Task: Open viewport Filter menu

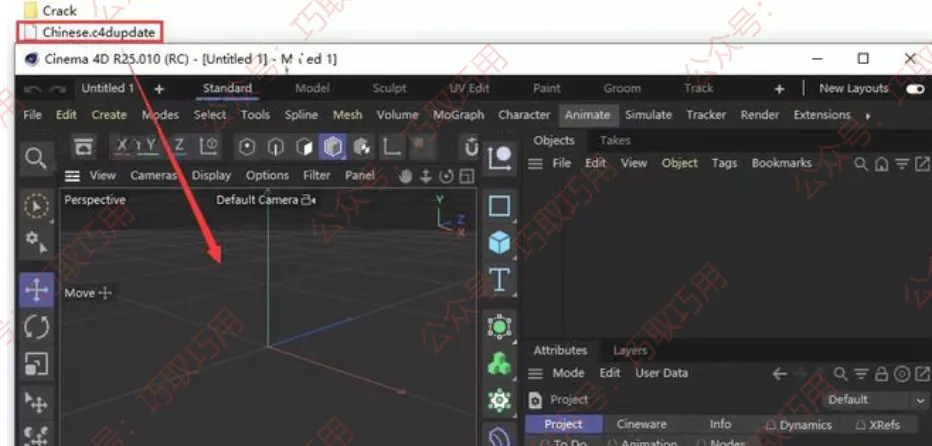Action: [316, 176]
